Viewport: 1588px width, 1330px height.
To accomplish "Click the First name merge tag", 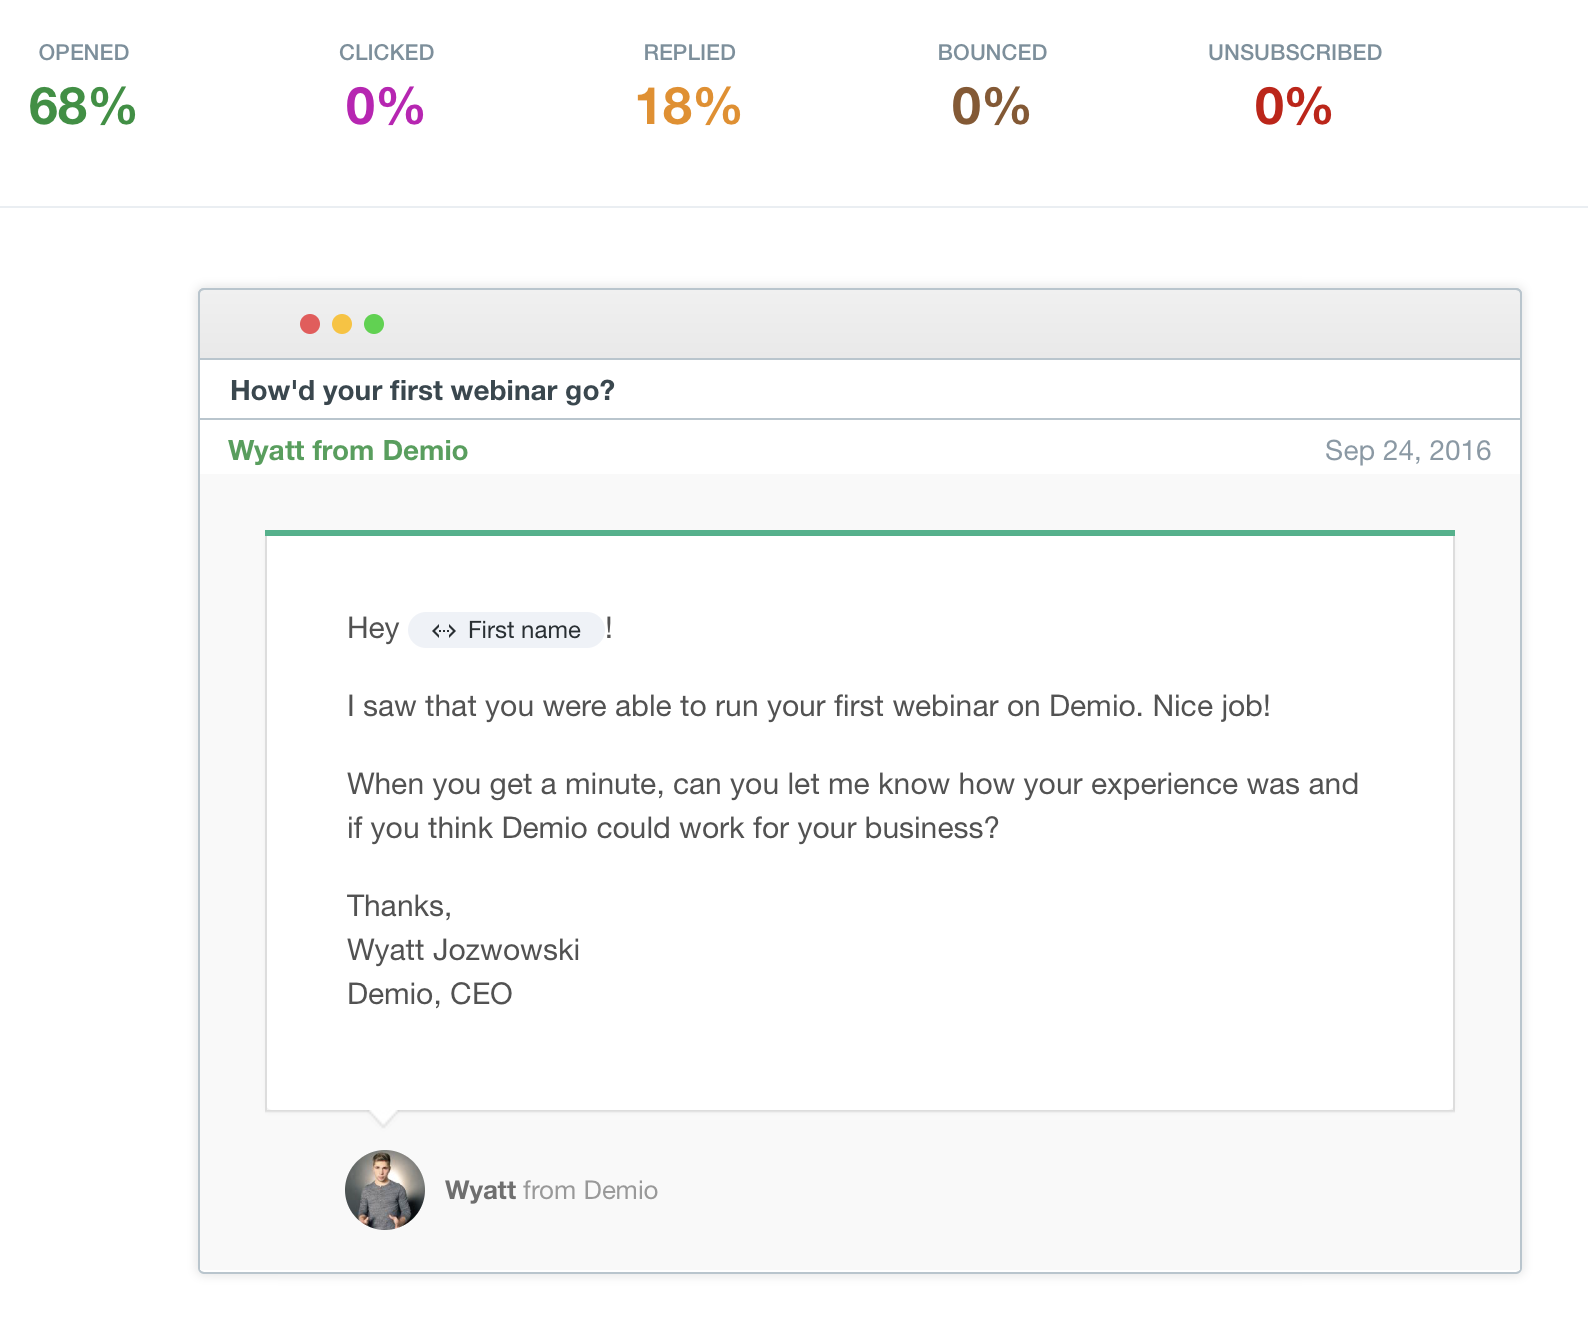I will [506, 630].
